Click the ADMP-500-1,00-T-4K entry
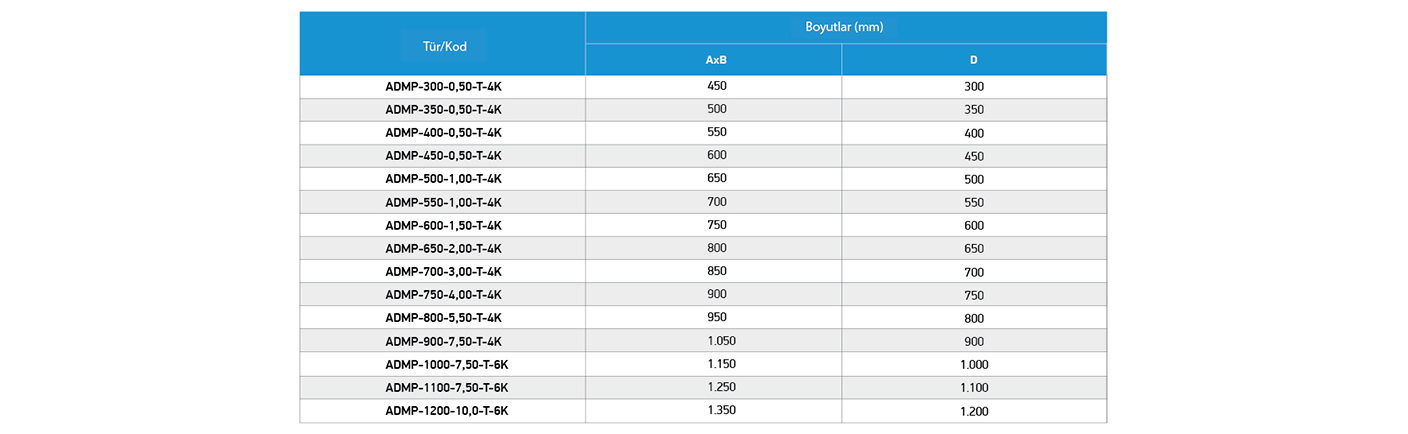 tap(443, 178)
